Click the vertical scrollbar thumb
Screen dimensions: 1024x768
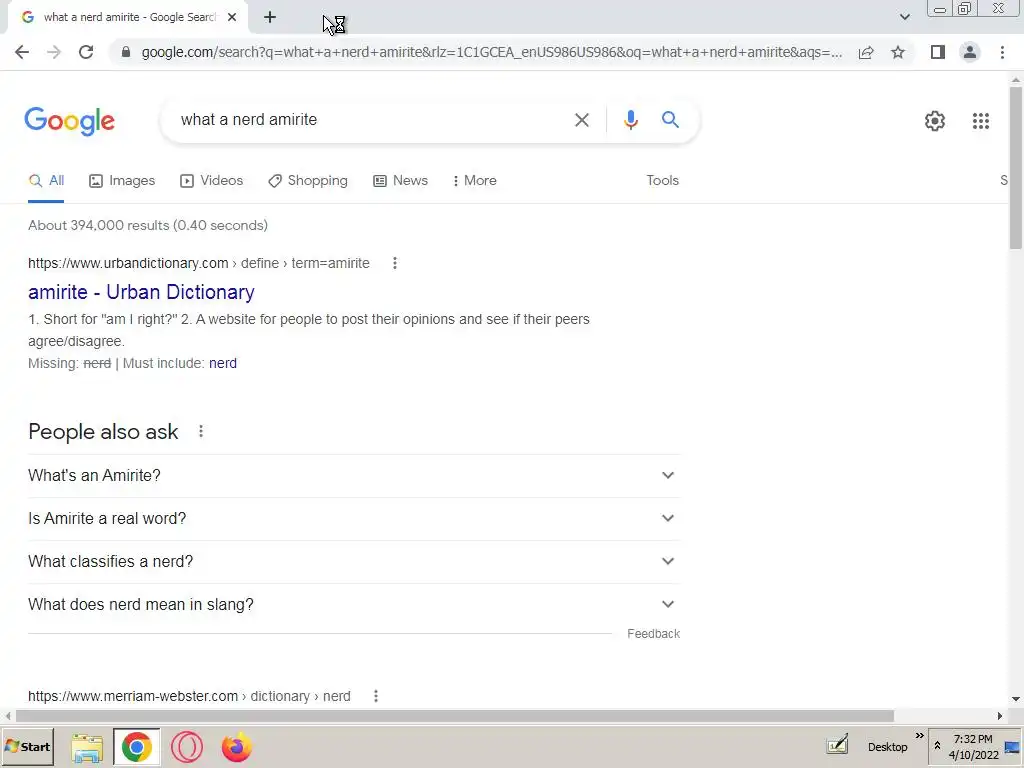[1016, 167]
